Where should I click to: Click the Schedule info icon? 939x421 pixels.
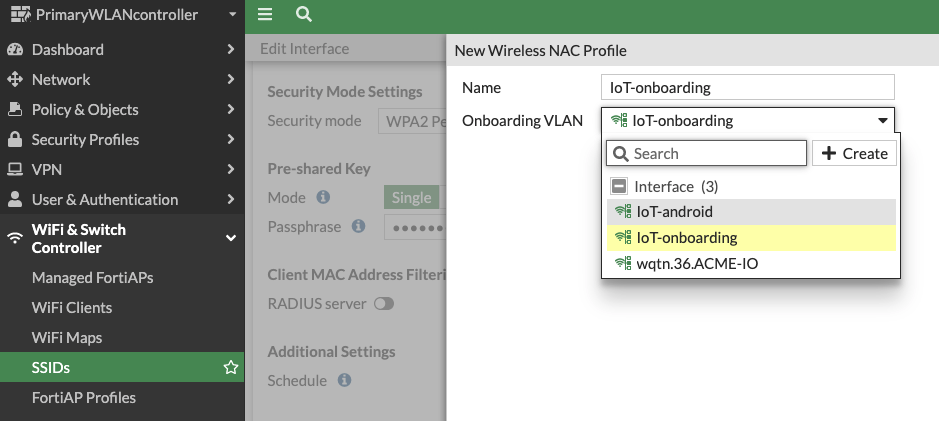tap(344, 381)
